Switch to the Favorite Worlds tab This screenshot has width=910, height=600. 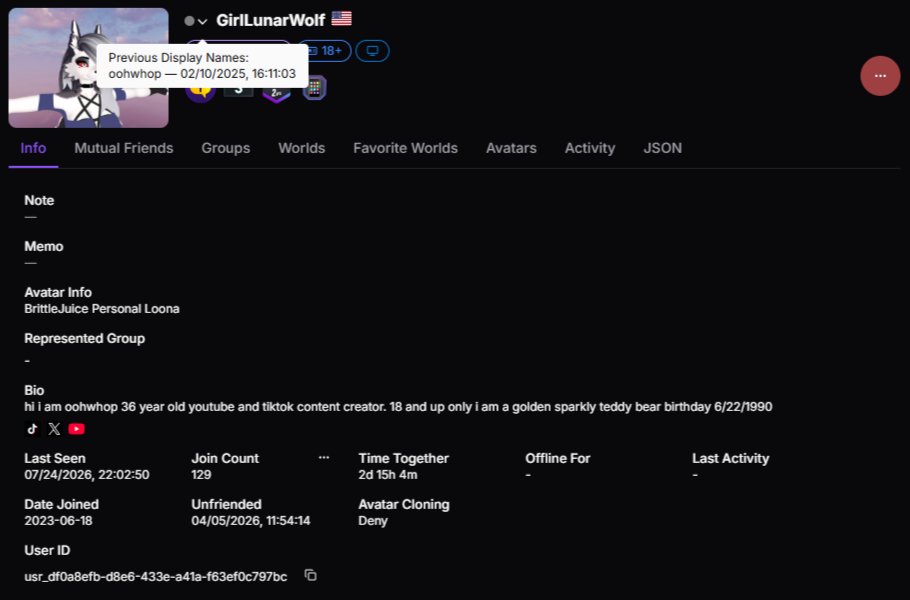405,148
